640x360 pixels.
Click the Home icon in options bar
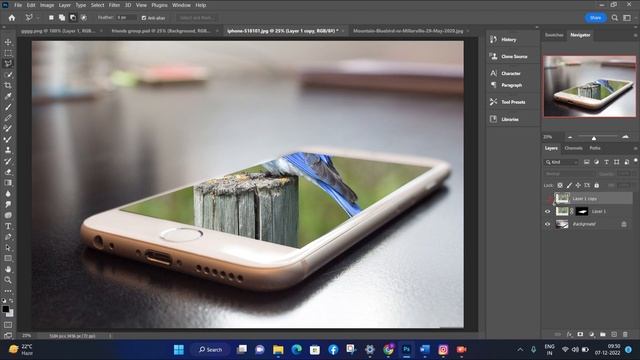[x=12, y=18]
